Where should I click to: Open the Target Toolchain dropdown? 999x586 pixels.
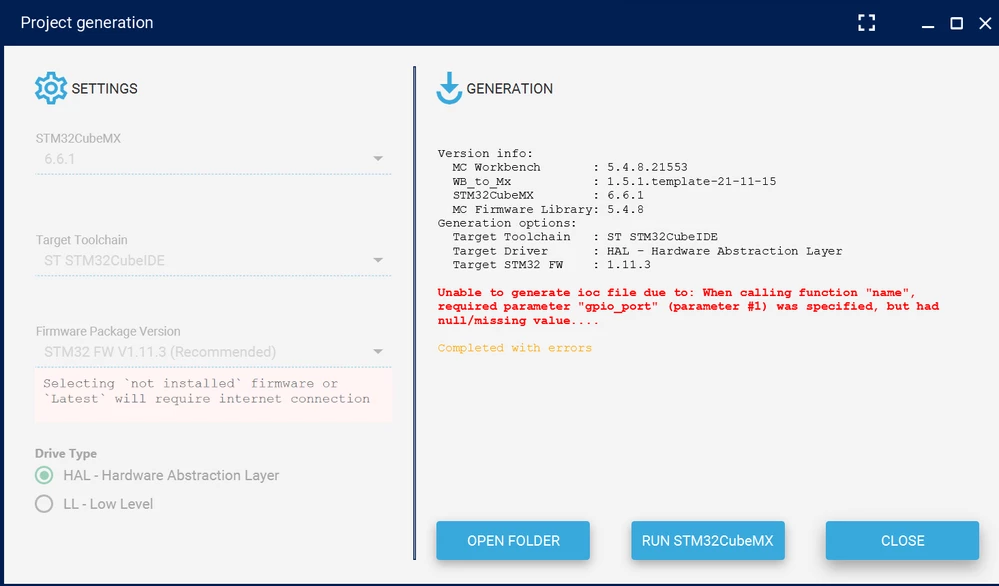coord(213,261)
